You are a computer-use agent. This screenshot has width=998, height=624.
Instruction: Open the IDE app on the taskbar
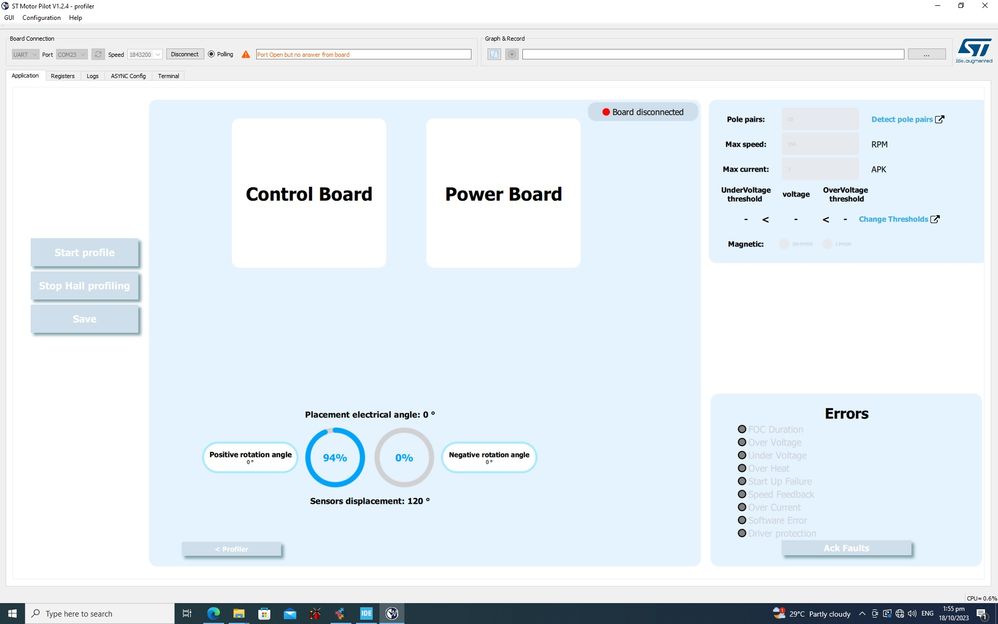pyautogui.click(x=366, y=613)
